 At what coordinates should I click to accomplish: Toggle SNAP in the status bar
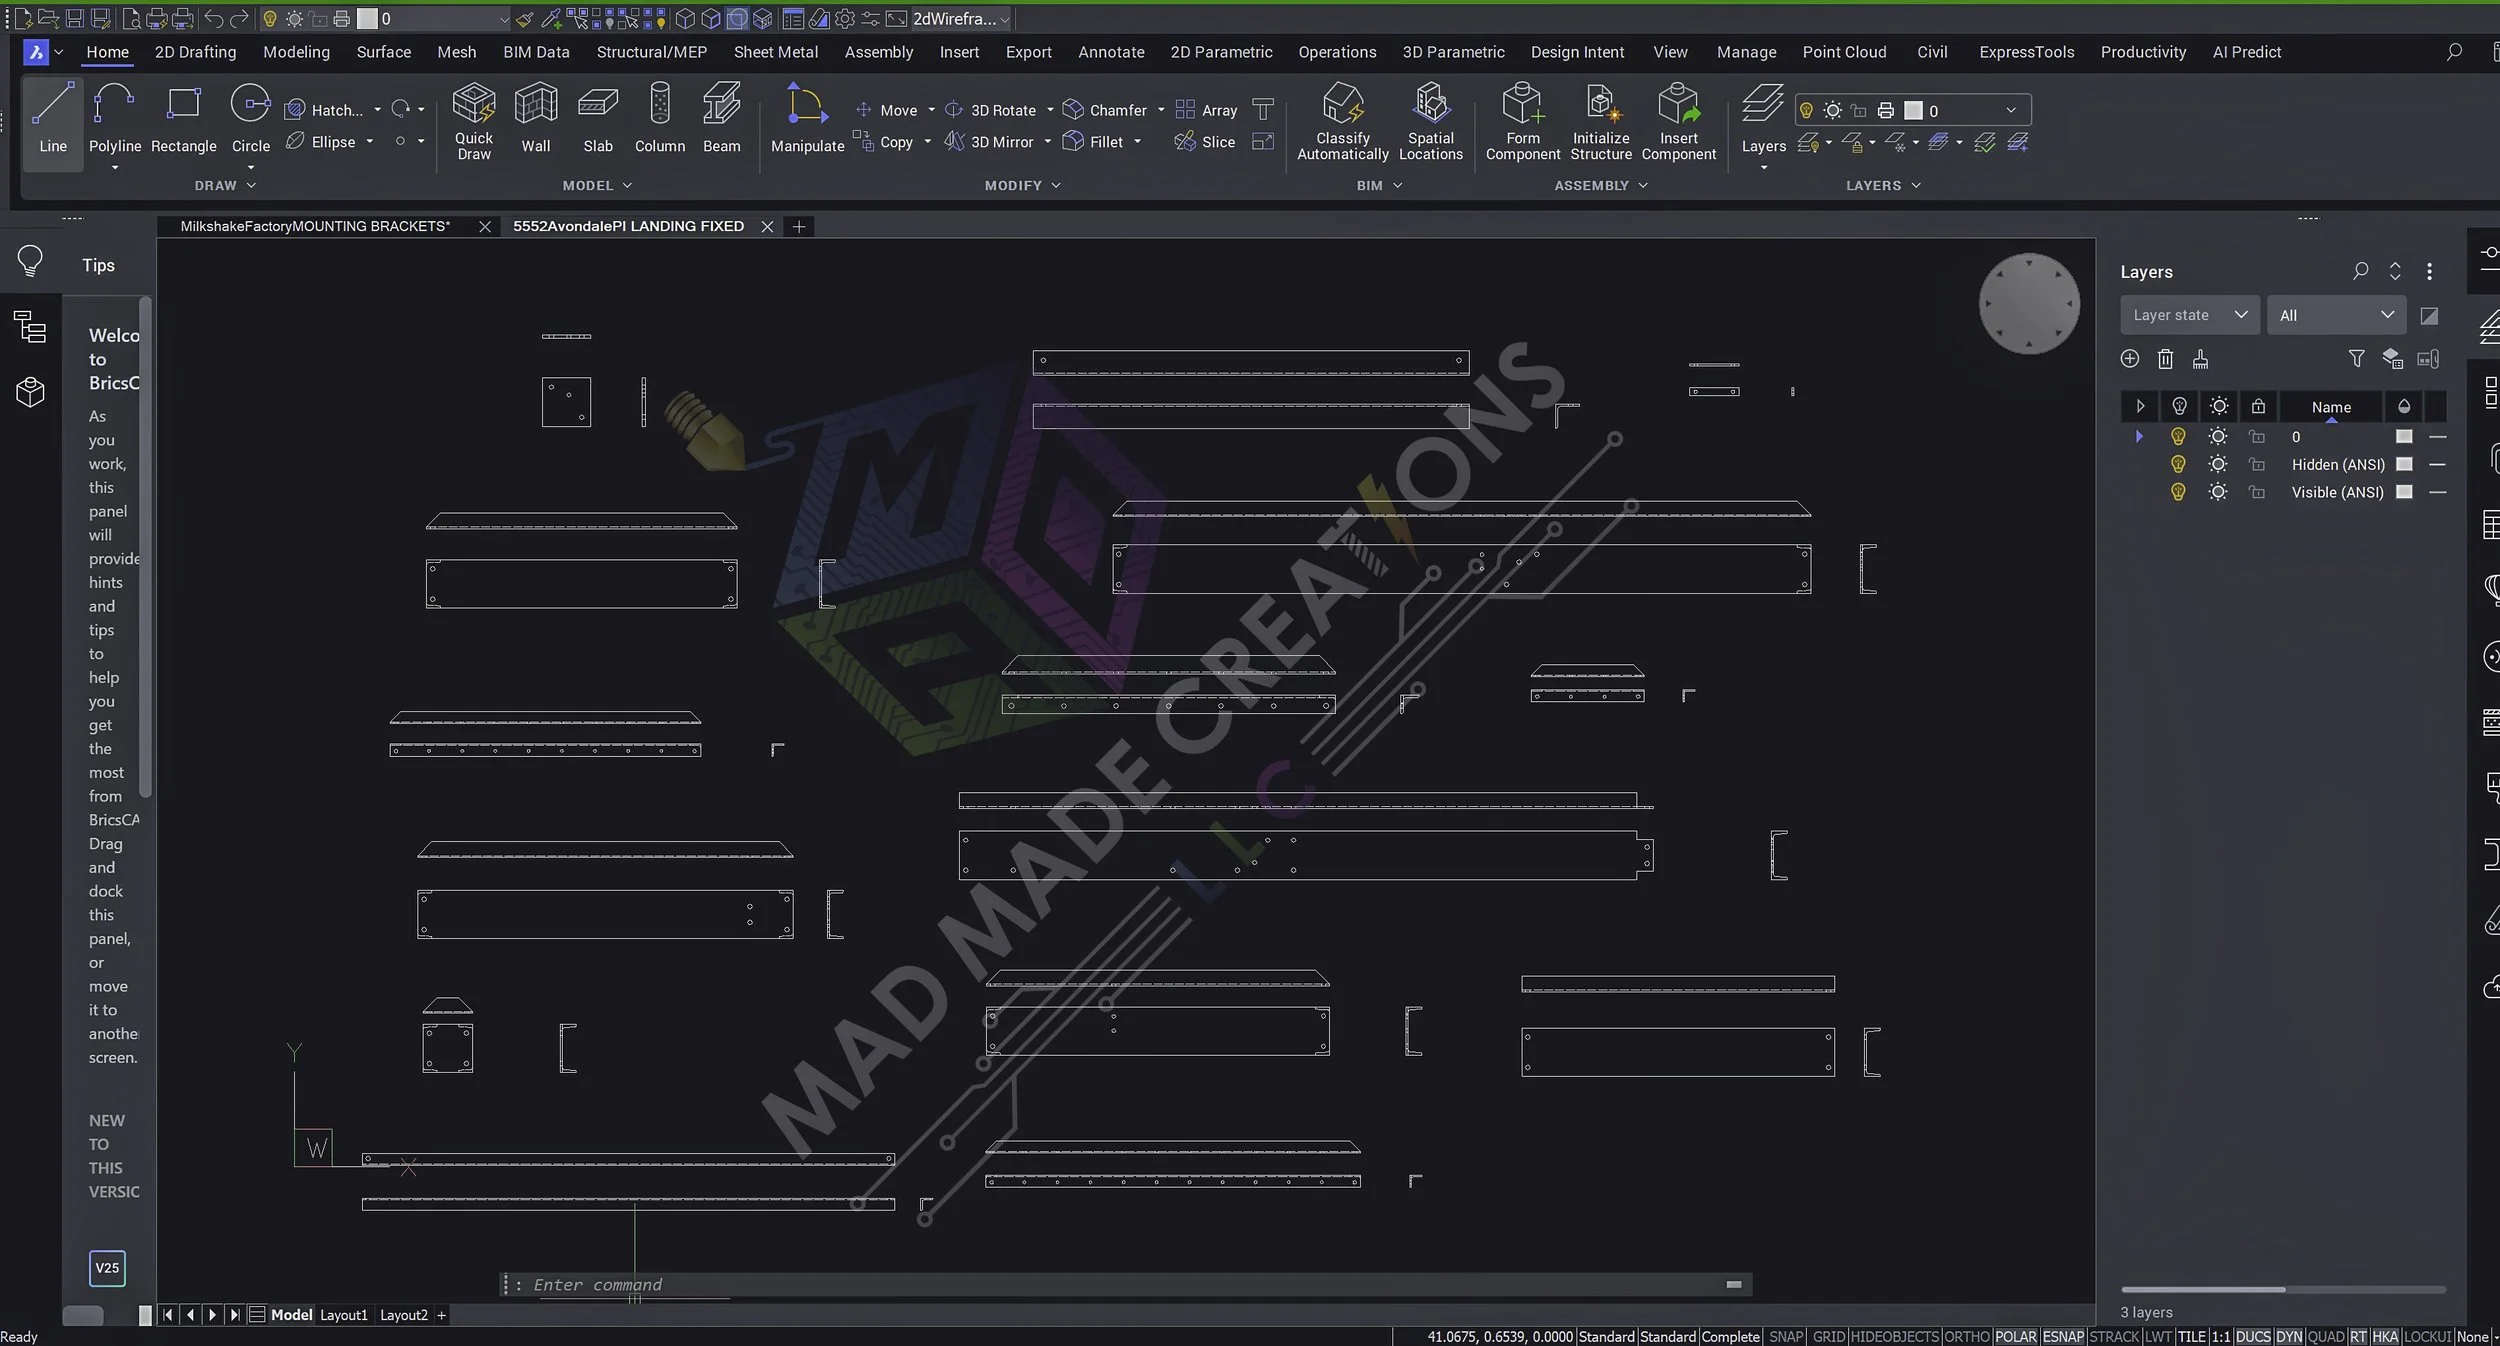1786,1336
